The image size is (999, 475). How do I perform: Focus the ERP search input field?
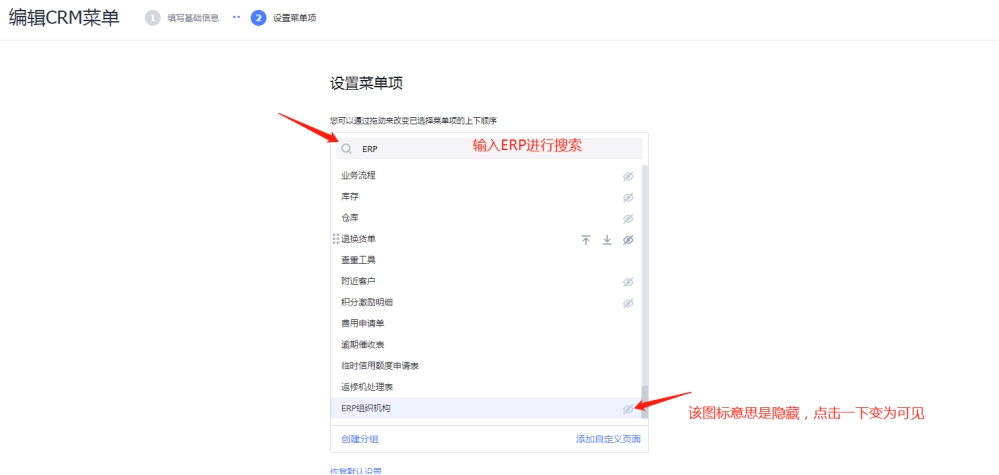pos(489,149)
